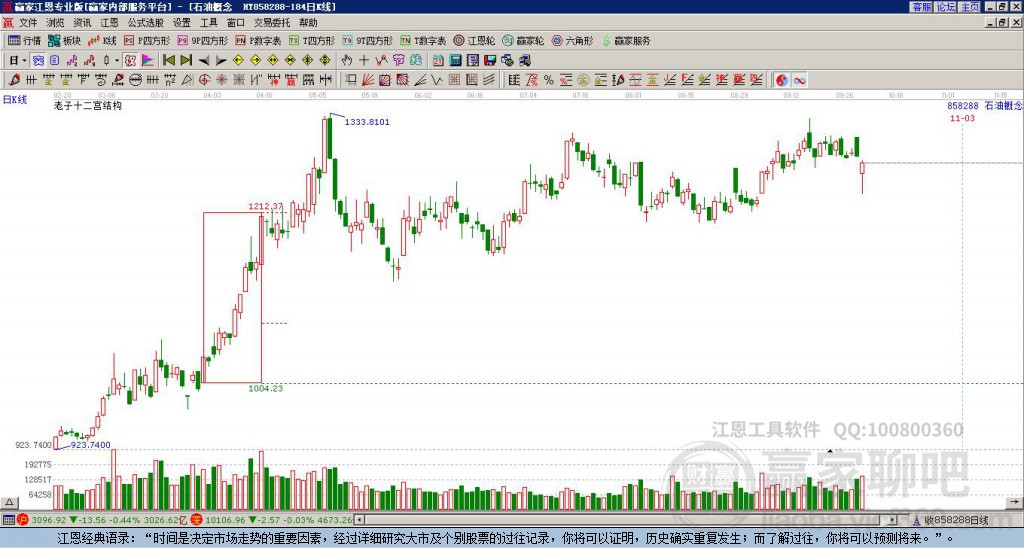Open the 公式选股 menu

tap(145, 23)
